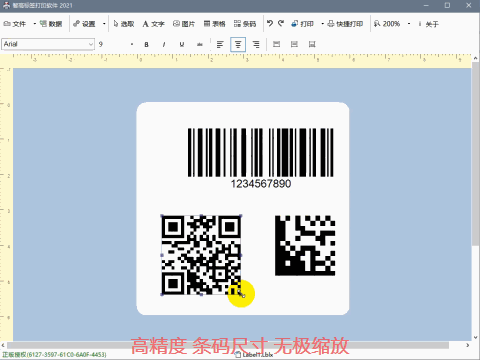Click the 1234567890 barcode text
This screenshot has height=360, width=480.
261,184
